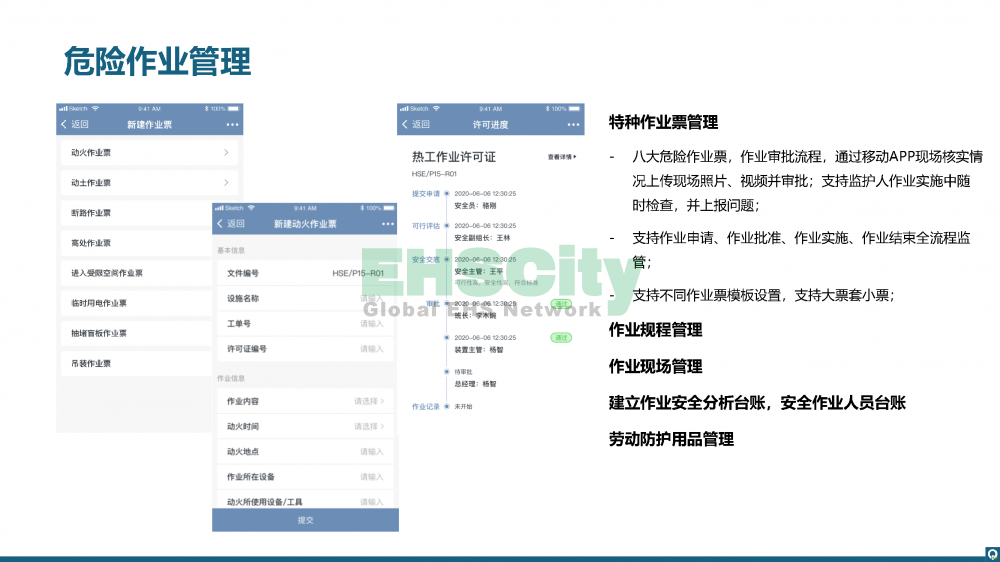Click the 查看详情 link

[x=561, y=157]
